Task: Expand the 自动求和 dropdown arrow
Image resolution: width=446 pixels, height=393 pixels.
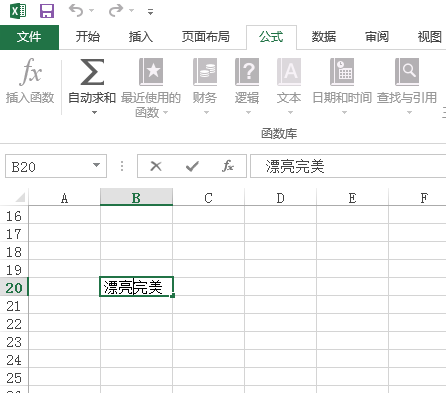Action: click(x=95, y=113)
